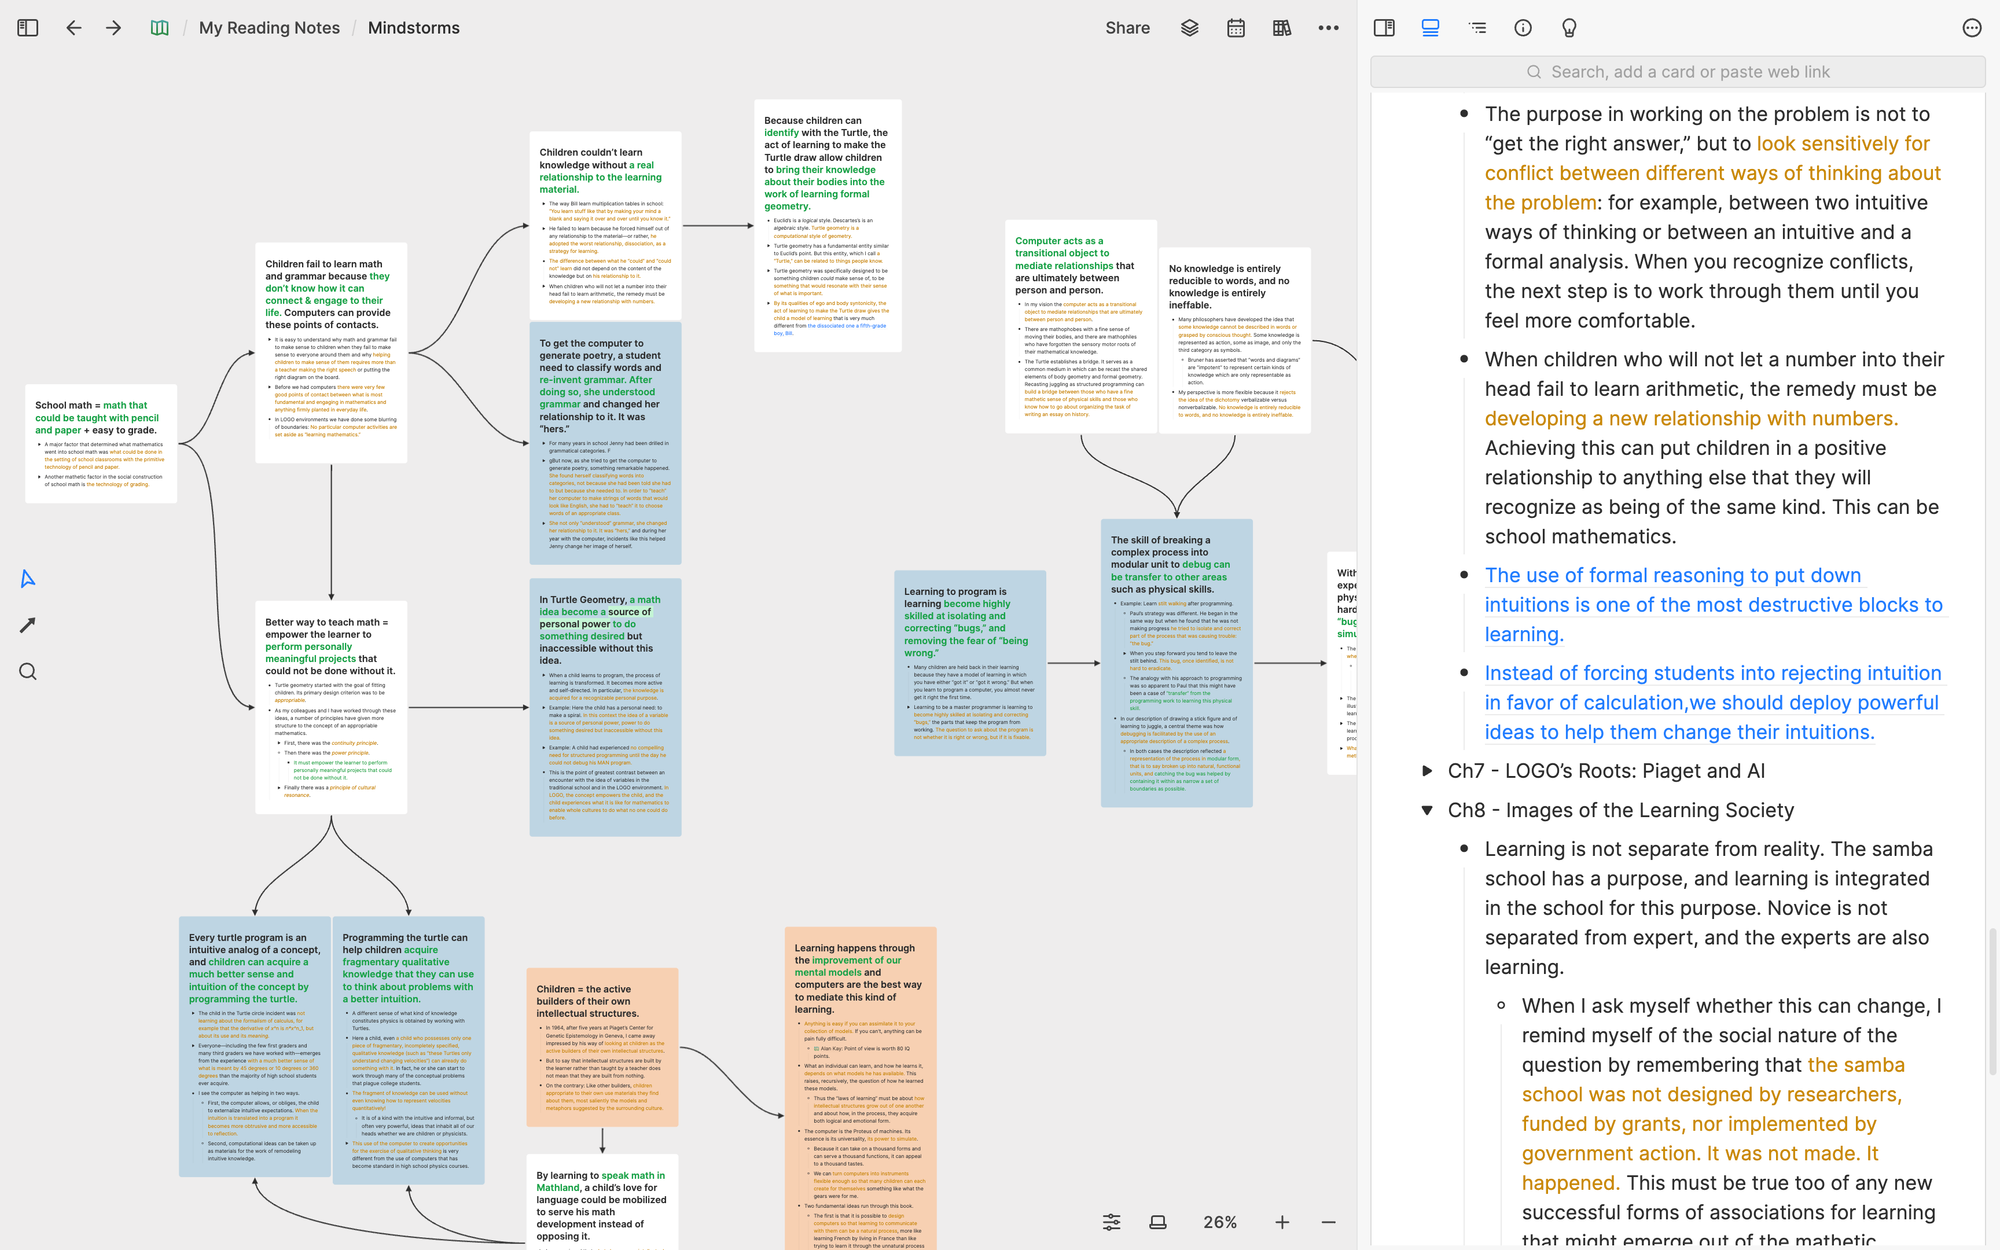Go back with the left arrow
The height and width of the screenshot is (1250, 2000).
point(74,28)
